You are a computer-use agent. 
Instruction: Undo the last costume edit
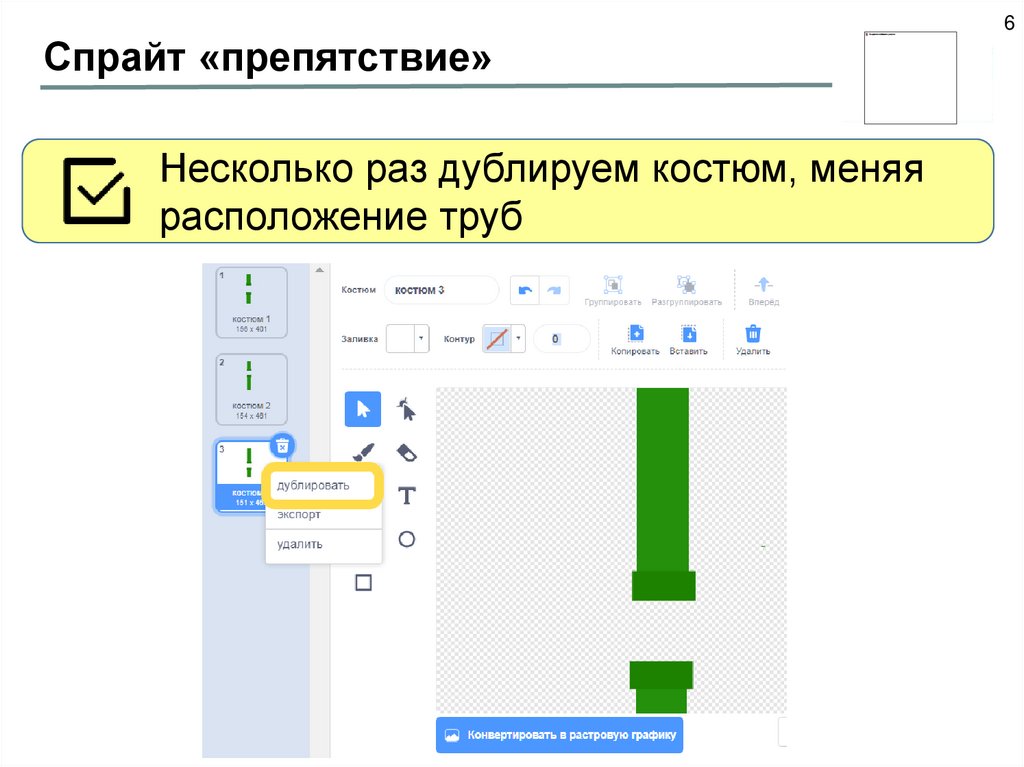pyautogui.click(x=524, y=290)
